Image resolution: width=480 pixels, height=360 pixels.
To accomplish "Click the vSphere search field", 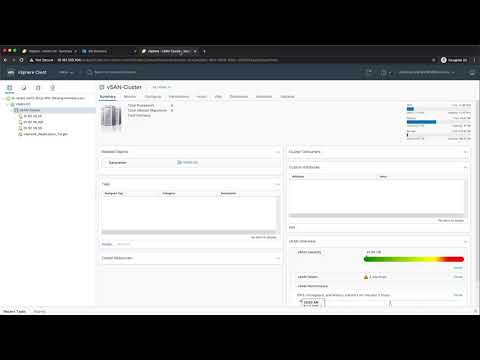I will point(115,72).
